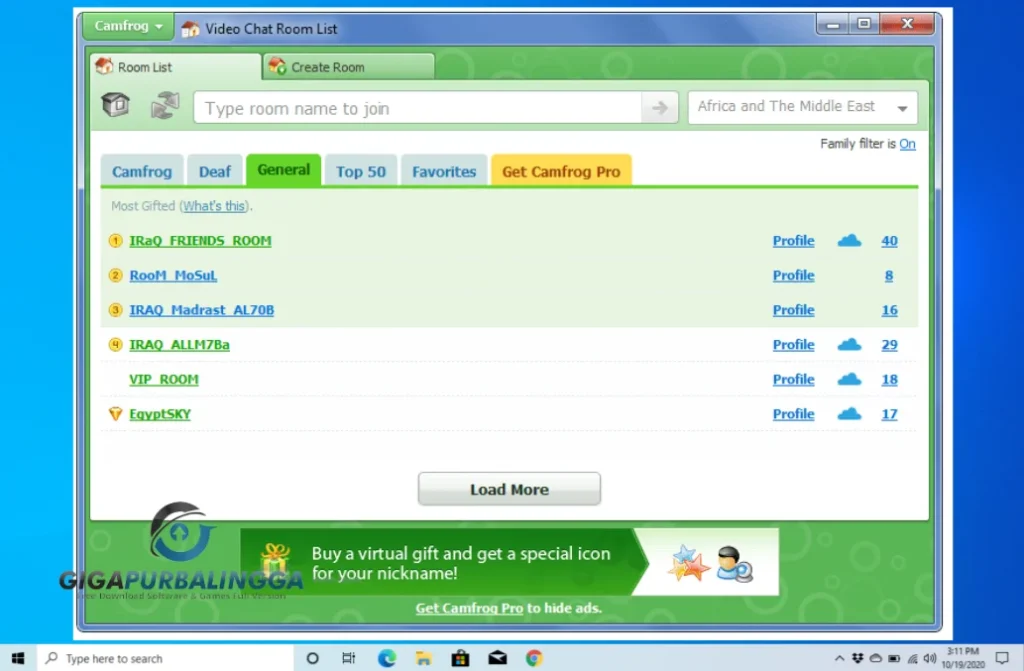The image size is (1024, 671).
Task: Click the cloud toggle beside VIP_ROOM
Action: (848, 379)
